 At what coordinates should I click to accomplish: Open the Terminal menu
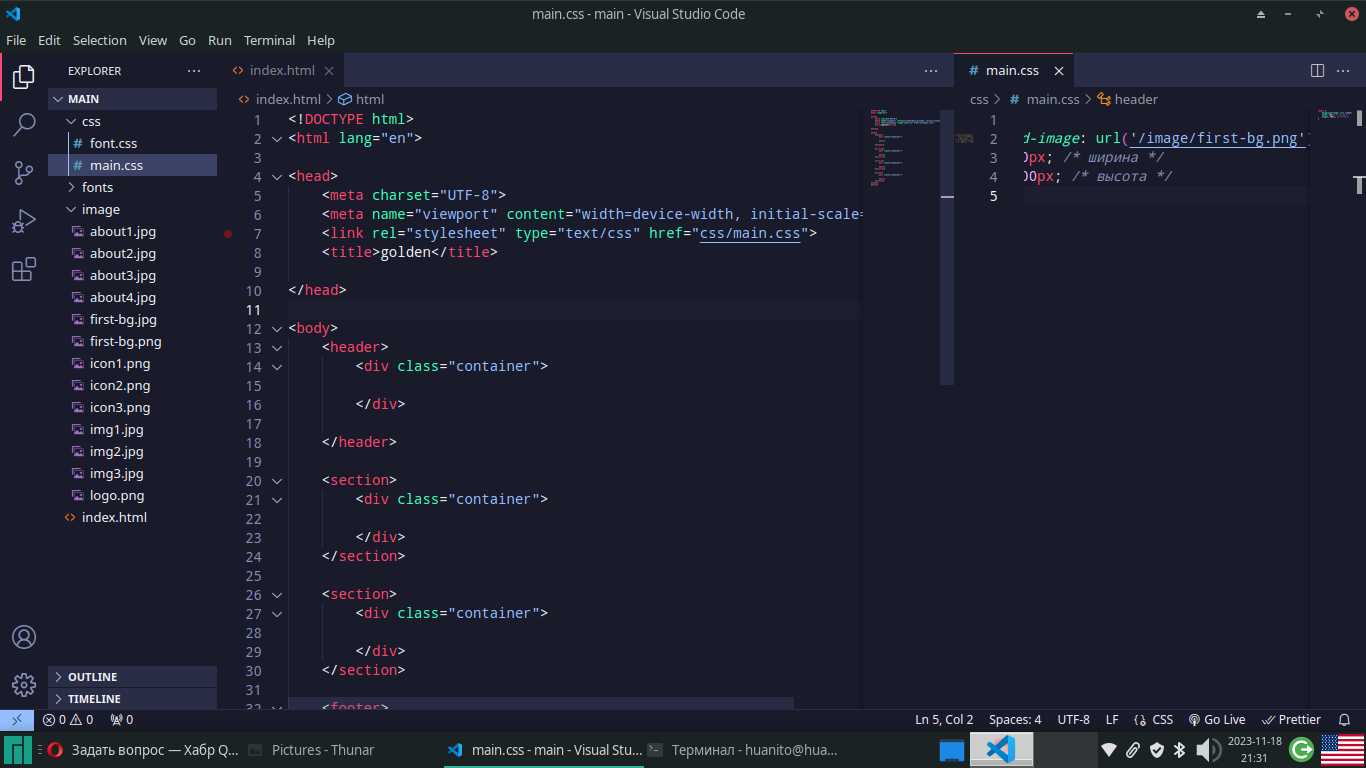[269, 40]
